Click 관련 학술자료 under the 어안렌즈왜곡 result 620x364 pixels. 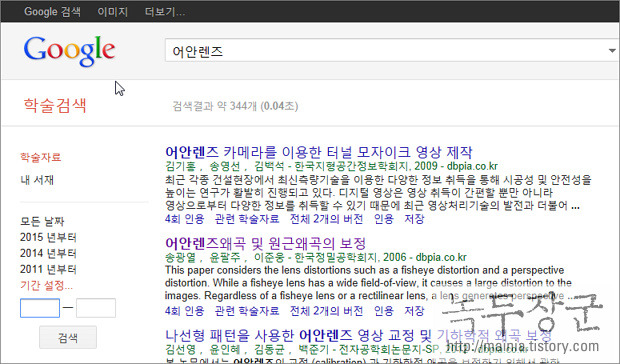point(247,311)
